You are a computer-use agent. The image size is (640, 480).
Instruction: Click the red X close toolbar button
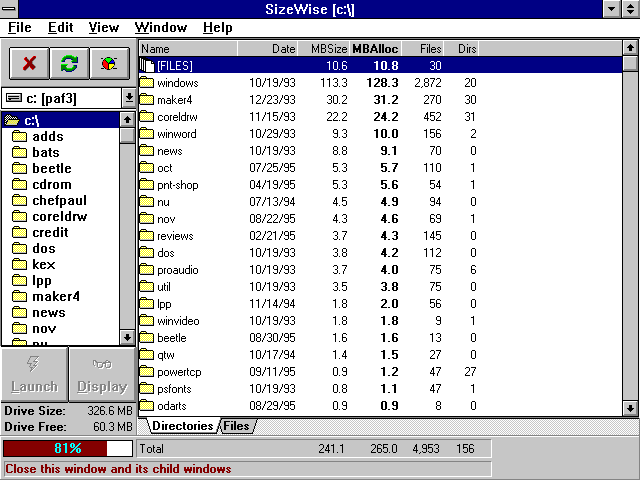[x=29, y=63]
